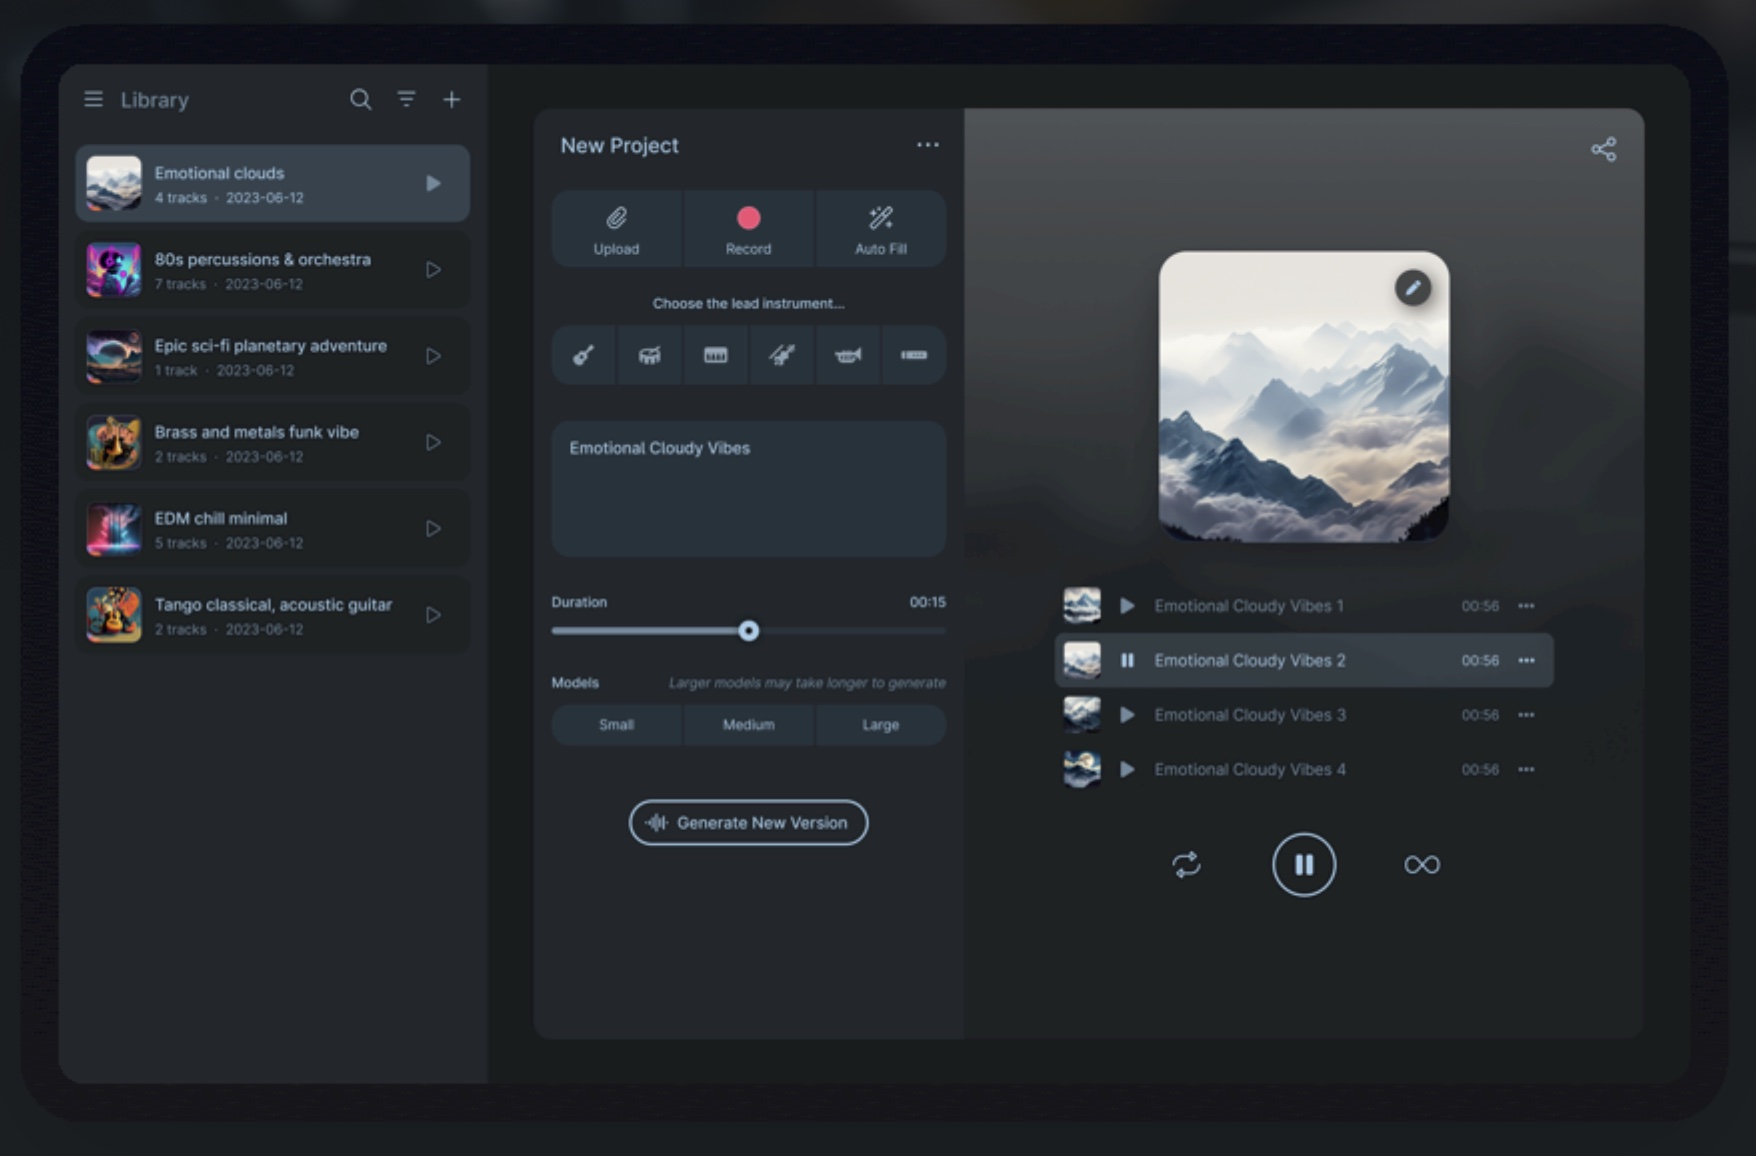Open the library filter menu
Image resolution: width=1756 pixels, height=1156 pixels.
point(406,99)
